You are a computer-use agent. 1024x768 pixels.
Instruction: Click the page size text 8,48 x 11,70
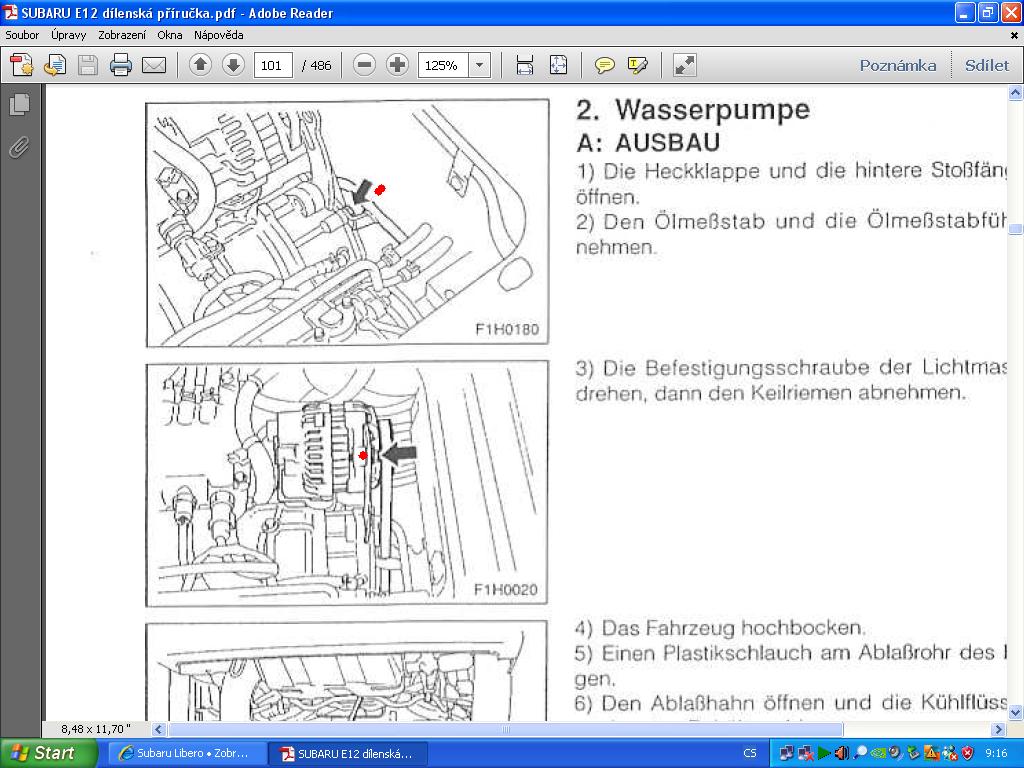96,729
